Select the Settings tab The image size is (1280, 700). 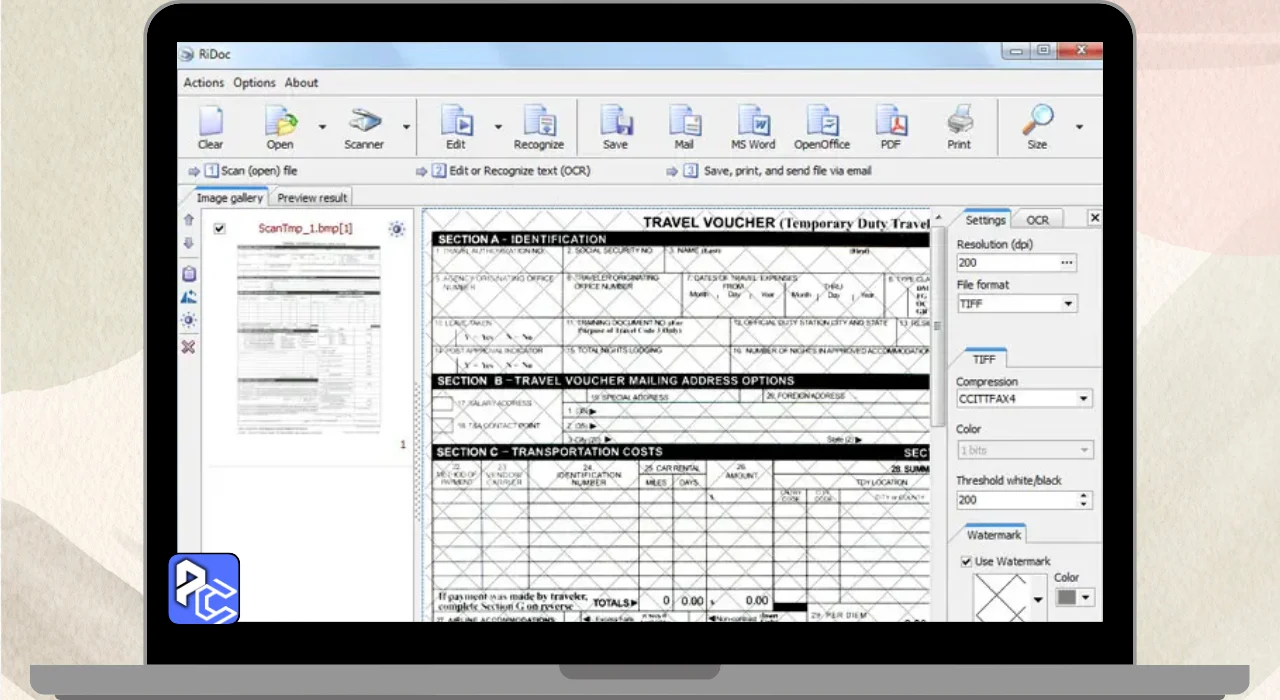pos(985,220)
